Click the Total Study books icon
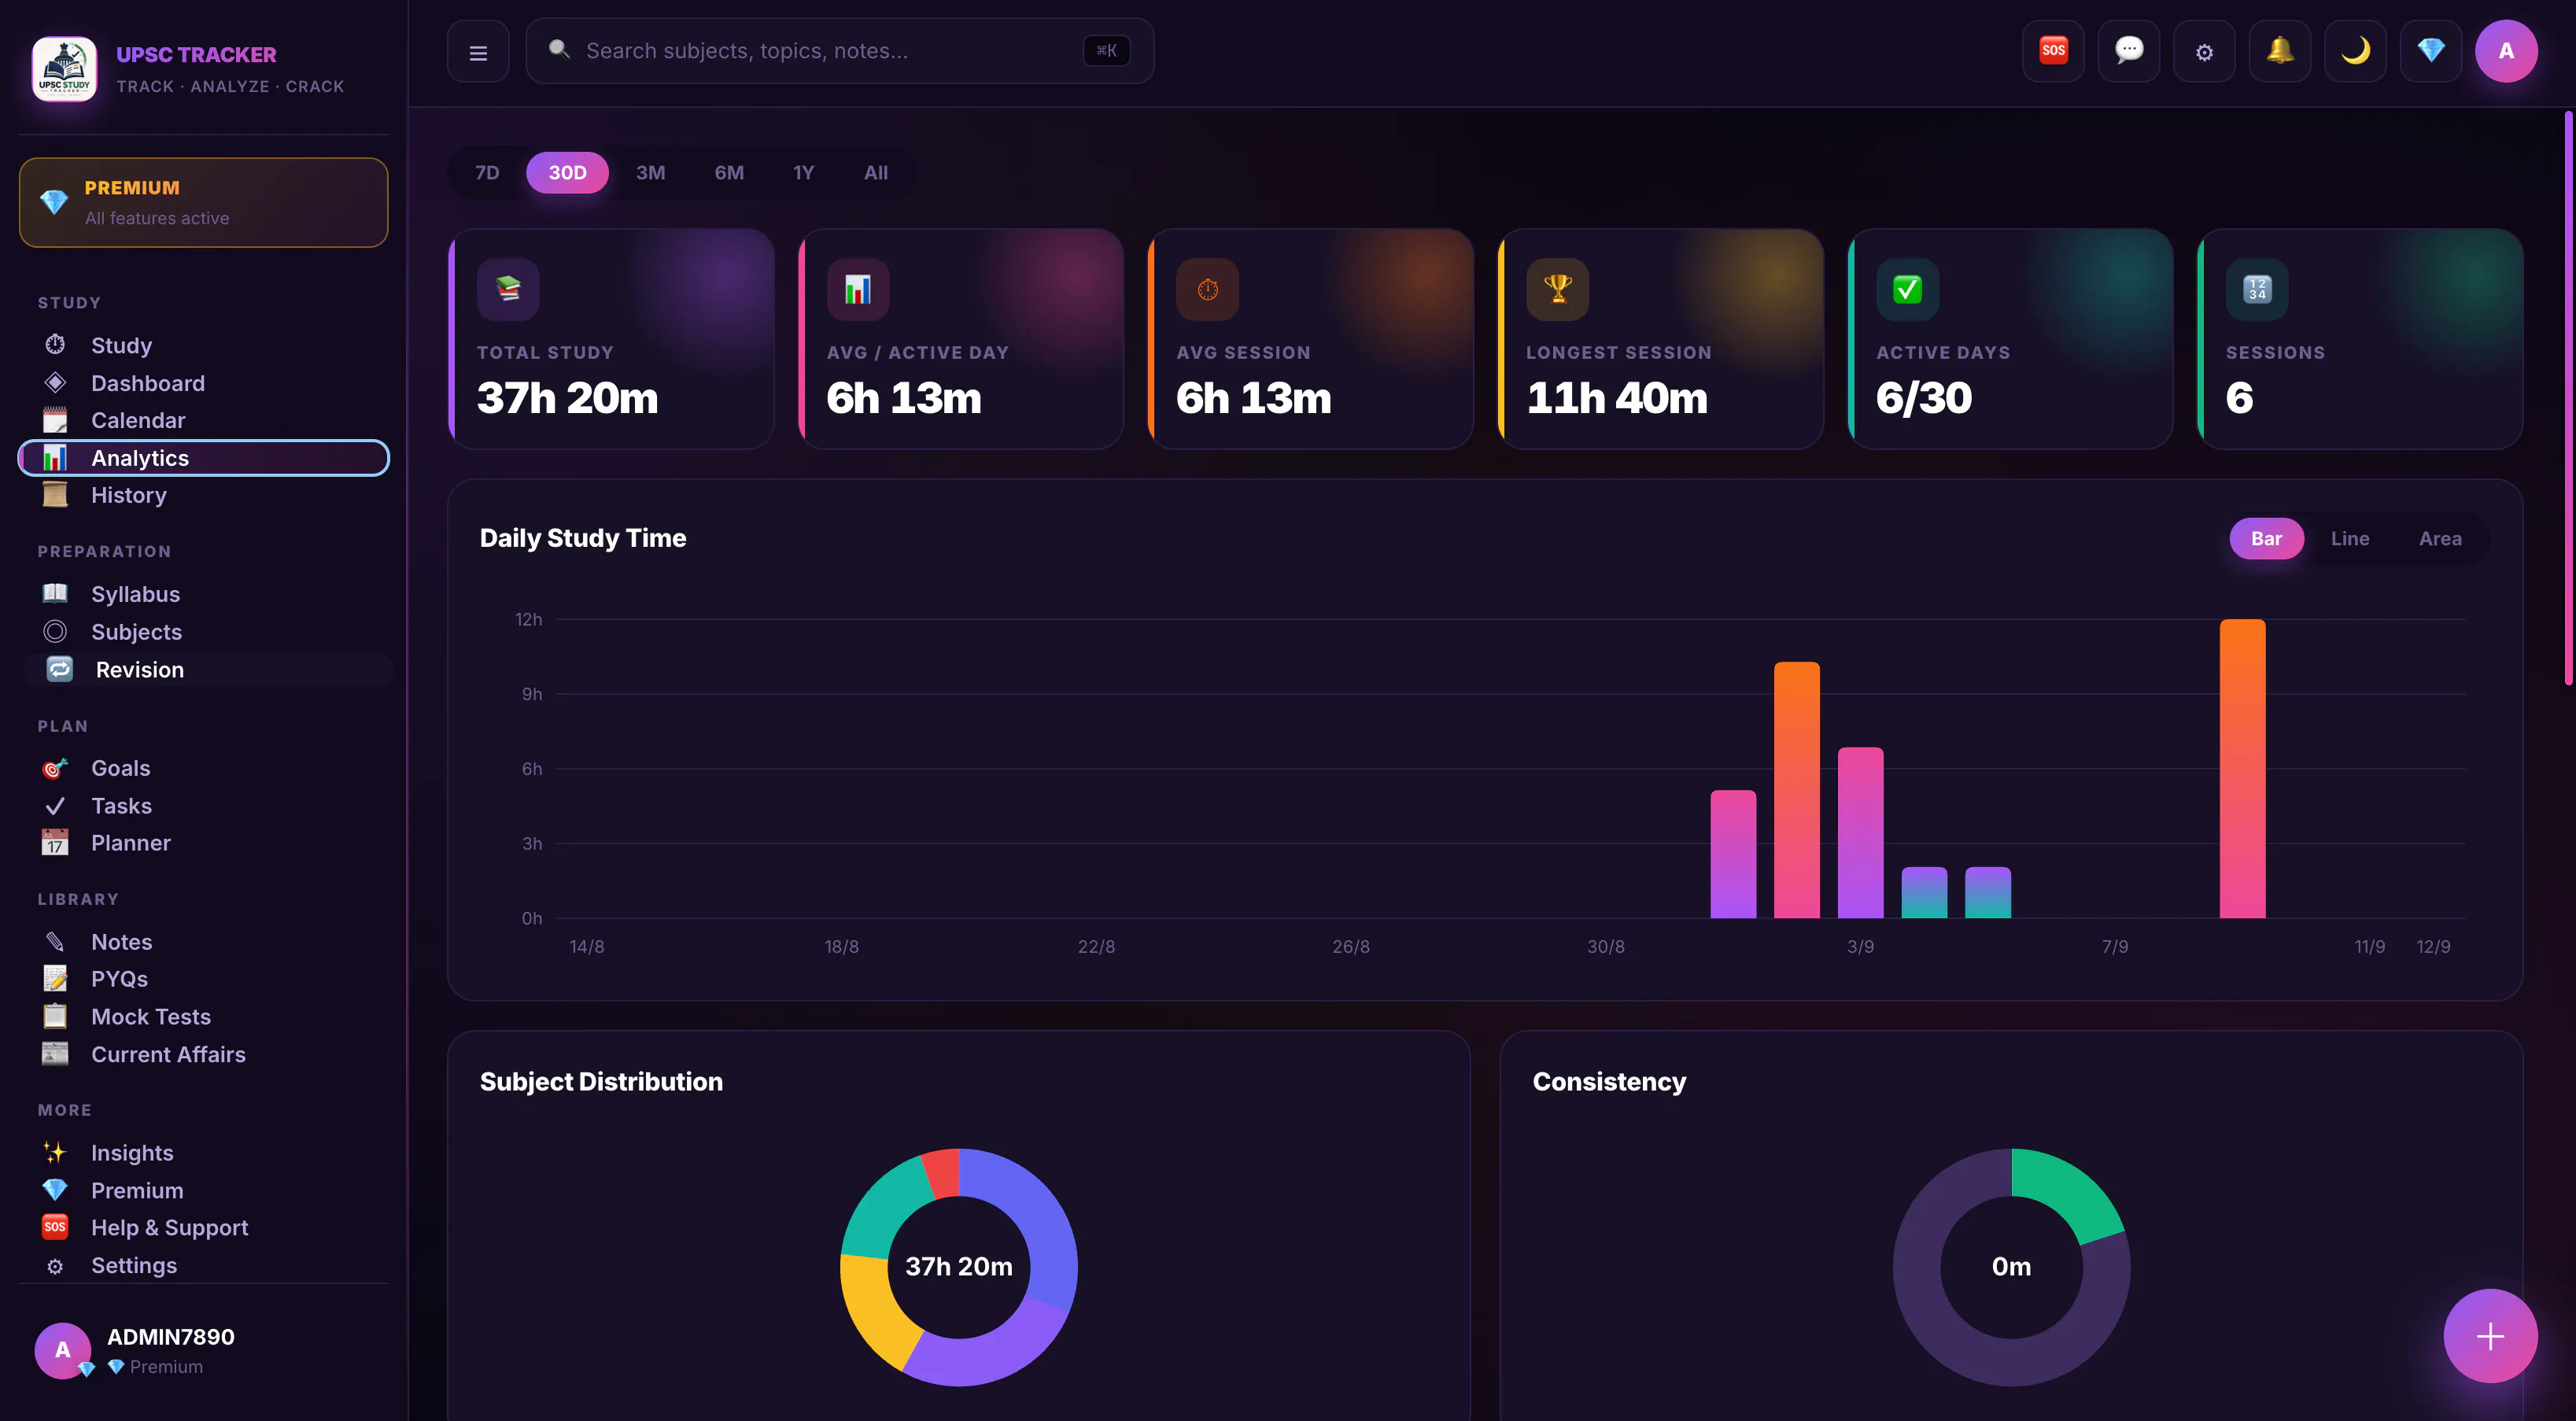The height and width of the screenshot is (1421, 2576). coord(508,289)
